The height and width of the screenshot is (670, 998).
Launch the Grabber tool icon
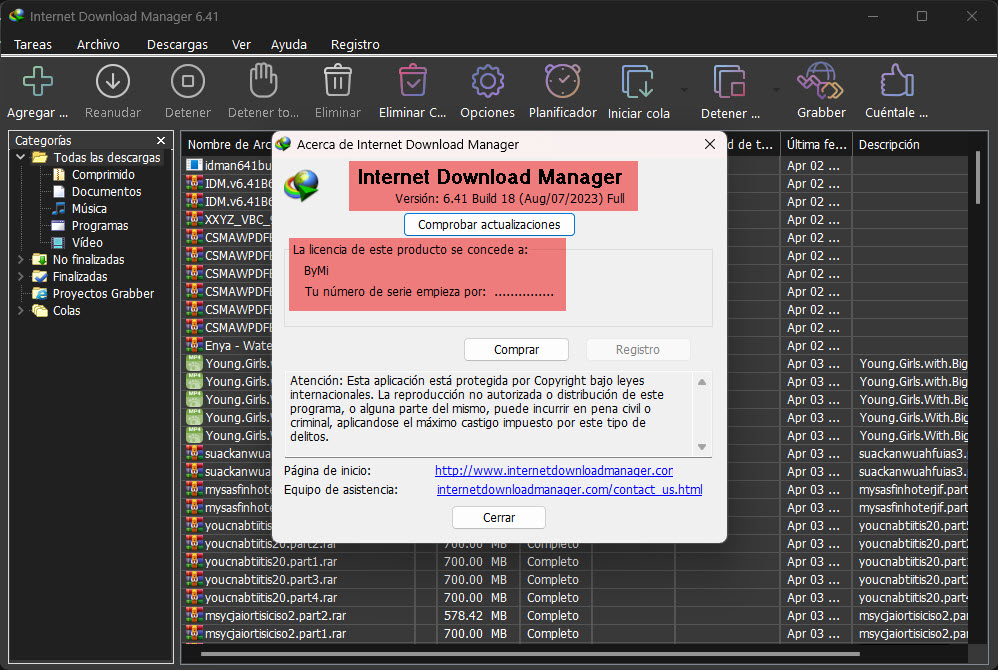820,81
